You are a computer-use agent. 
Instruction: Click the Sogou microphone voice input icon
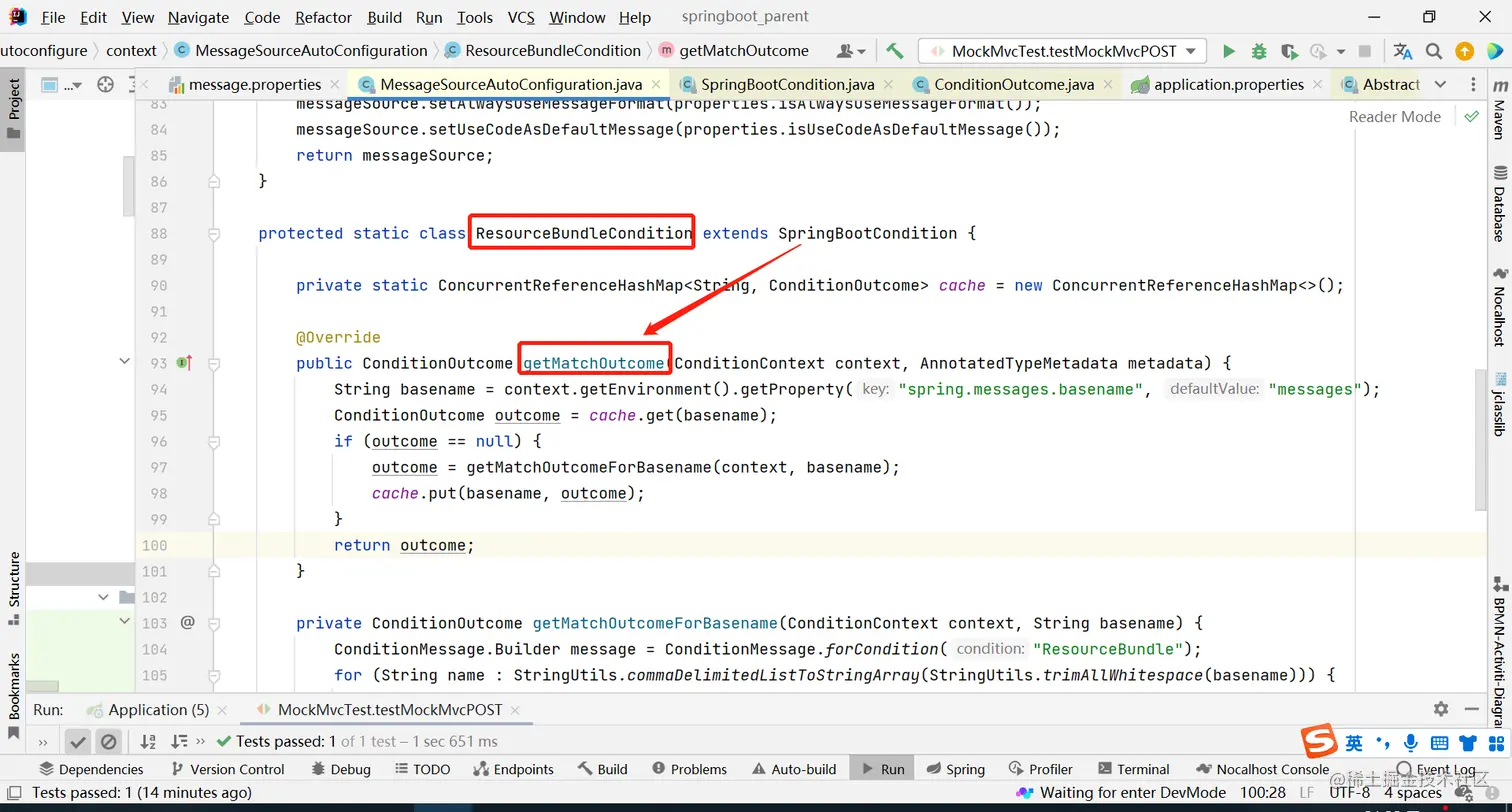pyautogui.click(x=1411, y=743)
